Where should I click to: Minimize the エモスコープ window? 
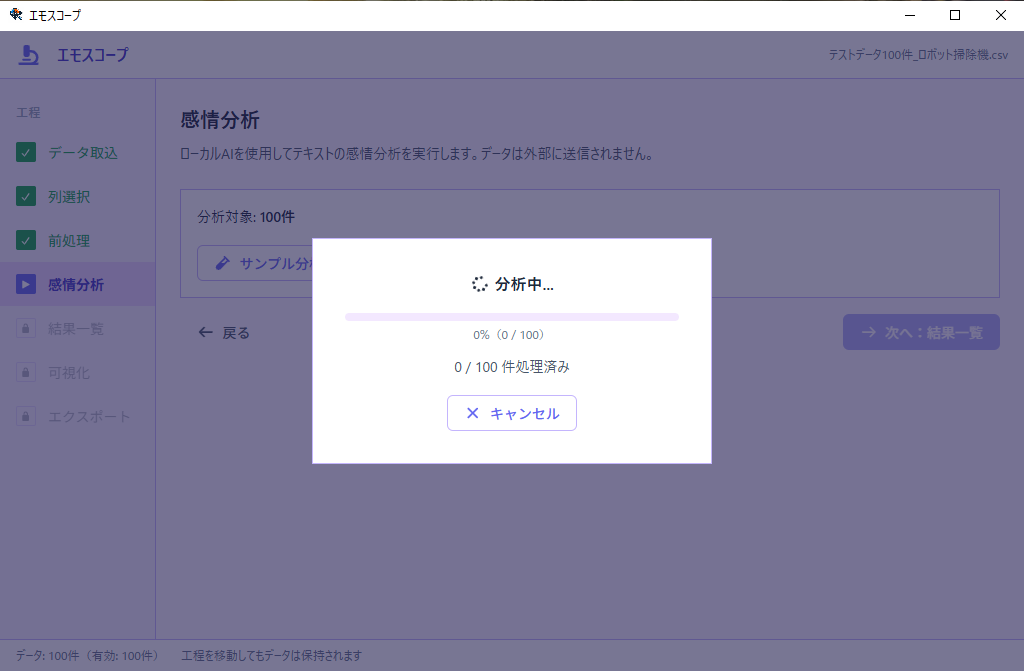(x=910, y=15)
